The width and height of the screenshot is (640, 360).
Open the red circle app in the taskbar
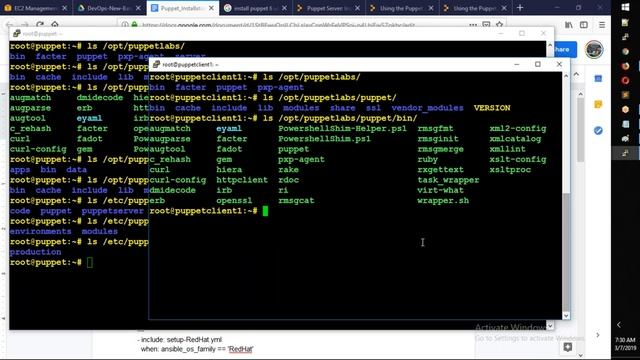625,80
